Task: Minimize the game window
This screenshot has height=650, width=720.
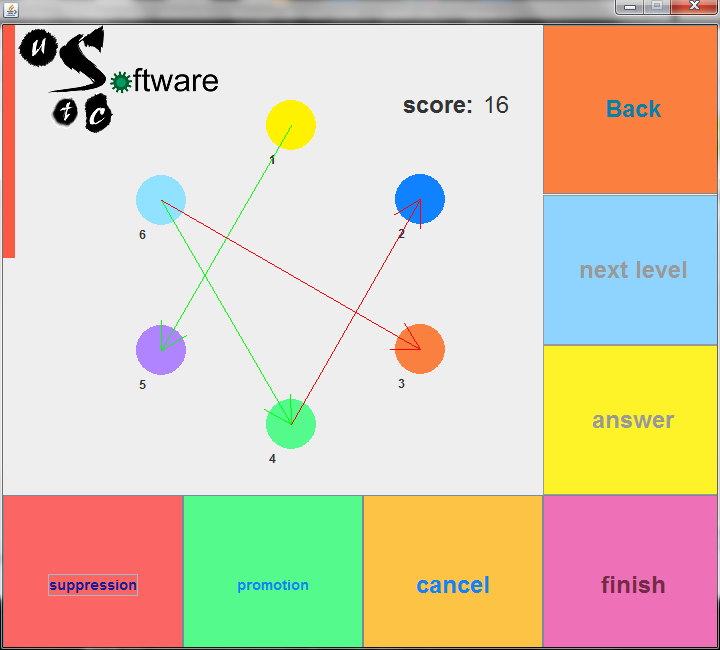Action: click(630, 7)
